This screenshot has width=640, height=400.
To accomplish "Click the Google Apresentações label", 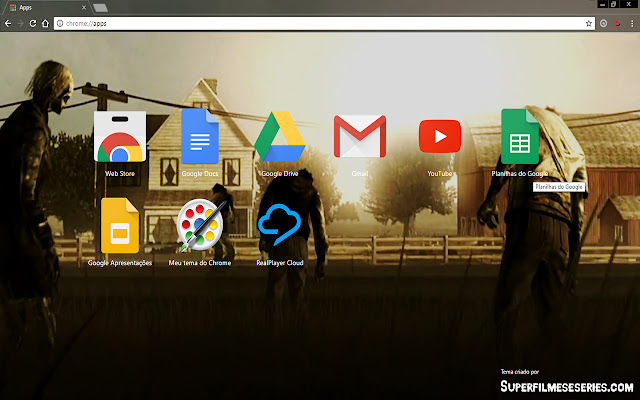I will pos(120,263).
